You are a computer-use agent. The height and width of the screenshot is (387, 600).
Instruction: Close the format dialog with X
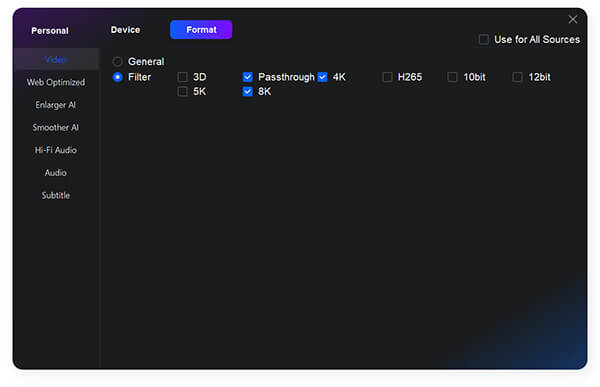pyautogui.click(x=572, y=20)
